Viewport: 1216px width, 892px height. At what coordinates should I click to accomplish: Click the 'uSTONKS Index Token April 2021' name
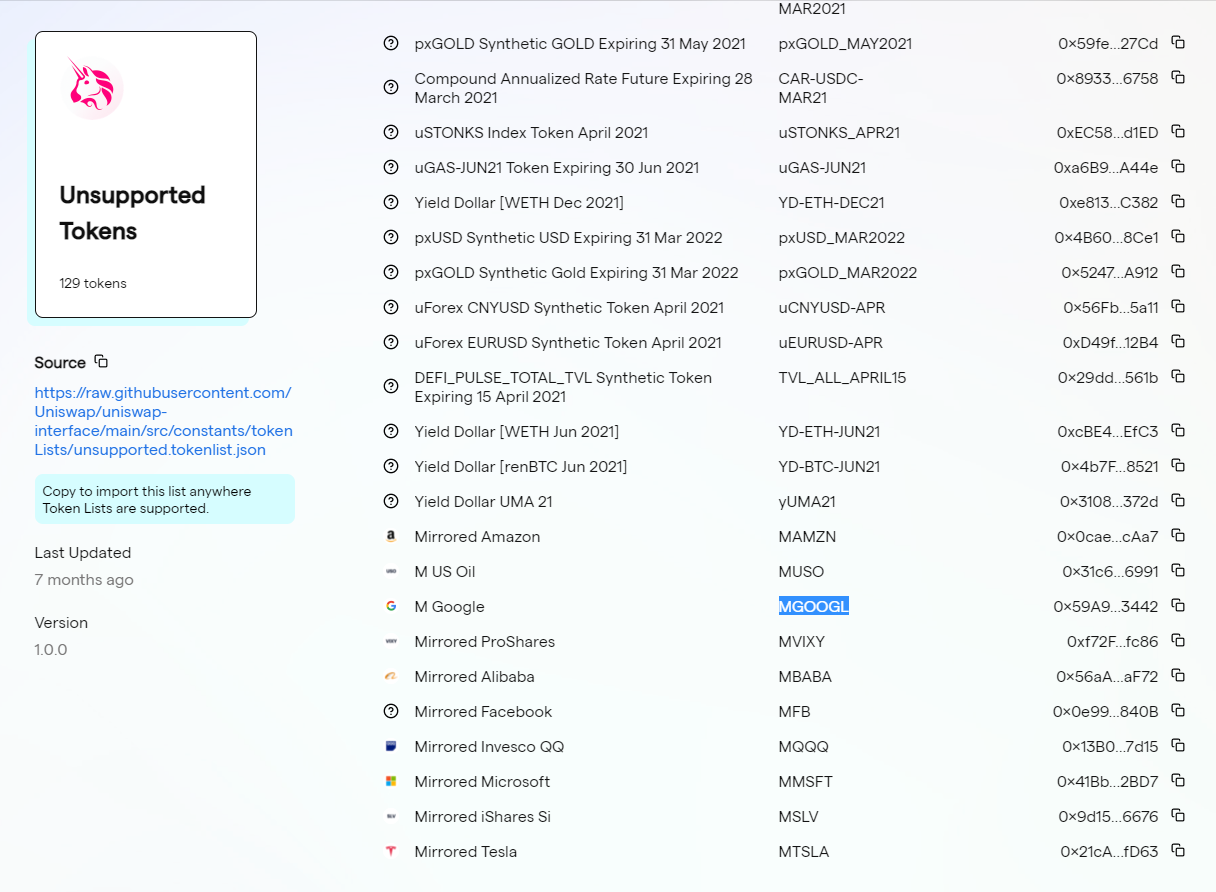[531, 132]
